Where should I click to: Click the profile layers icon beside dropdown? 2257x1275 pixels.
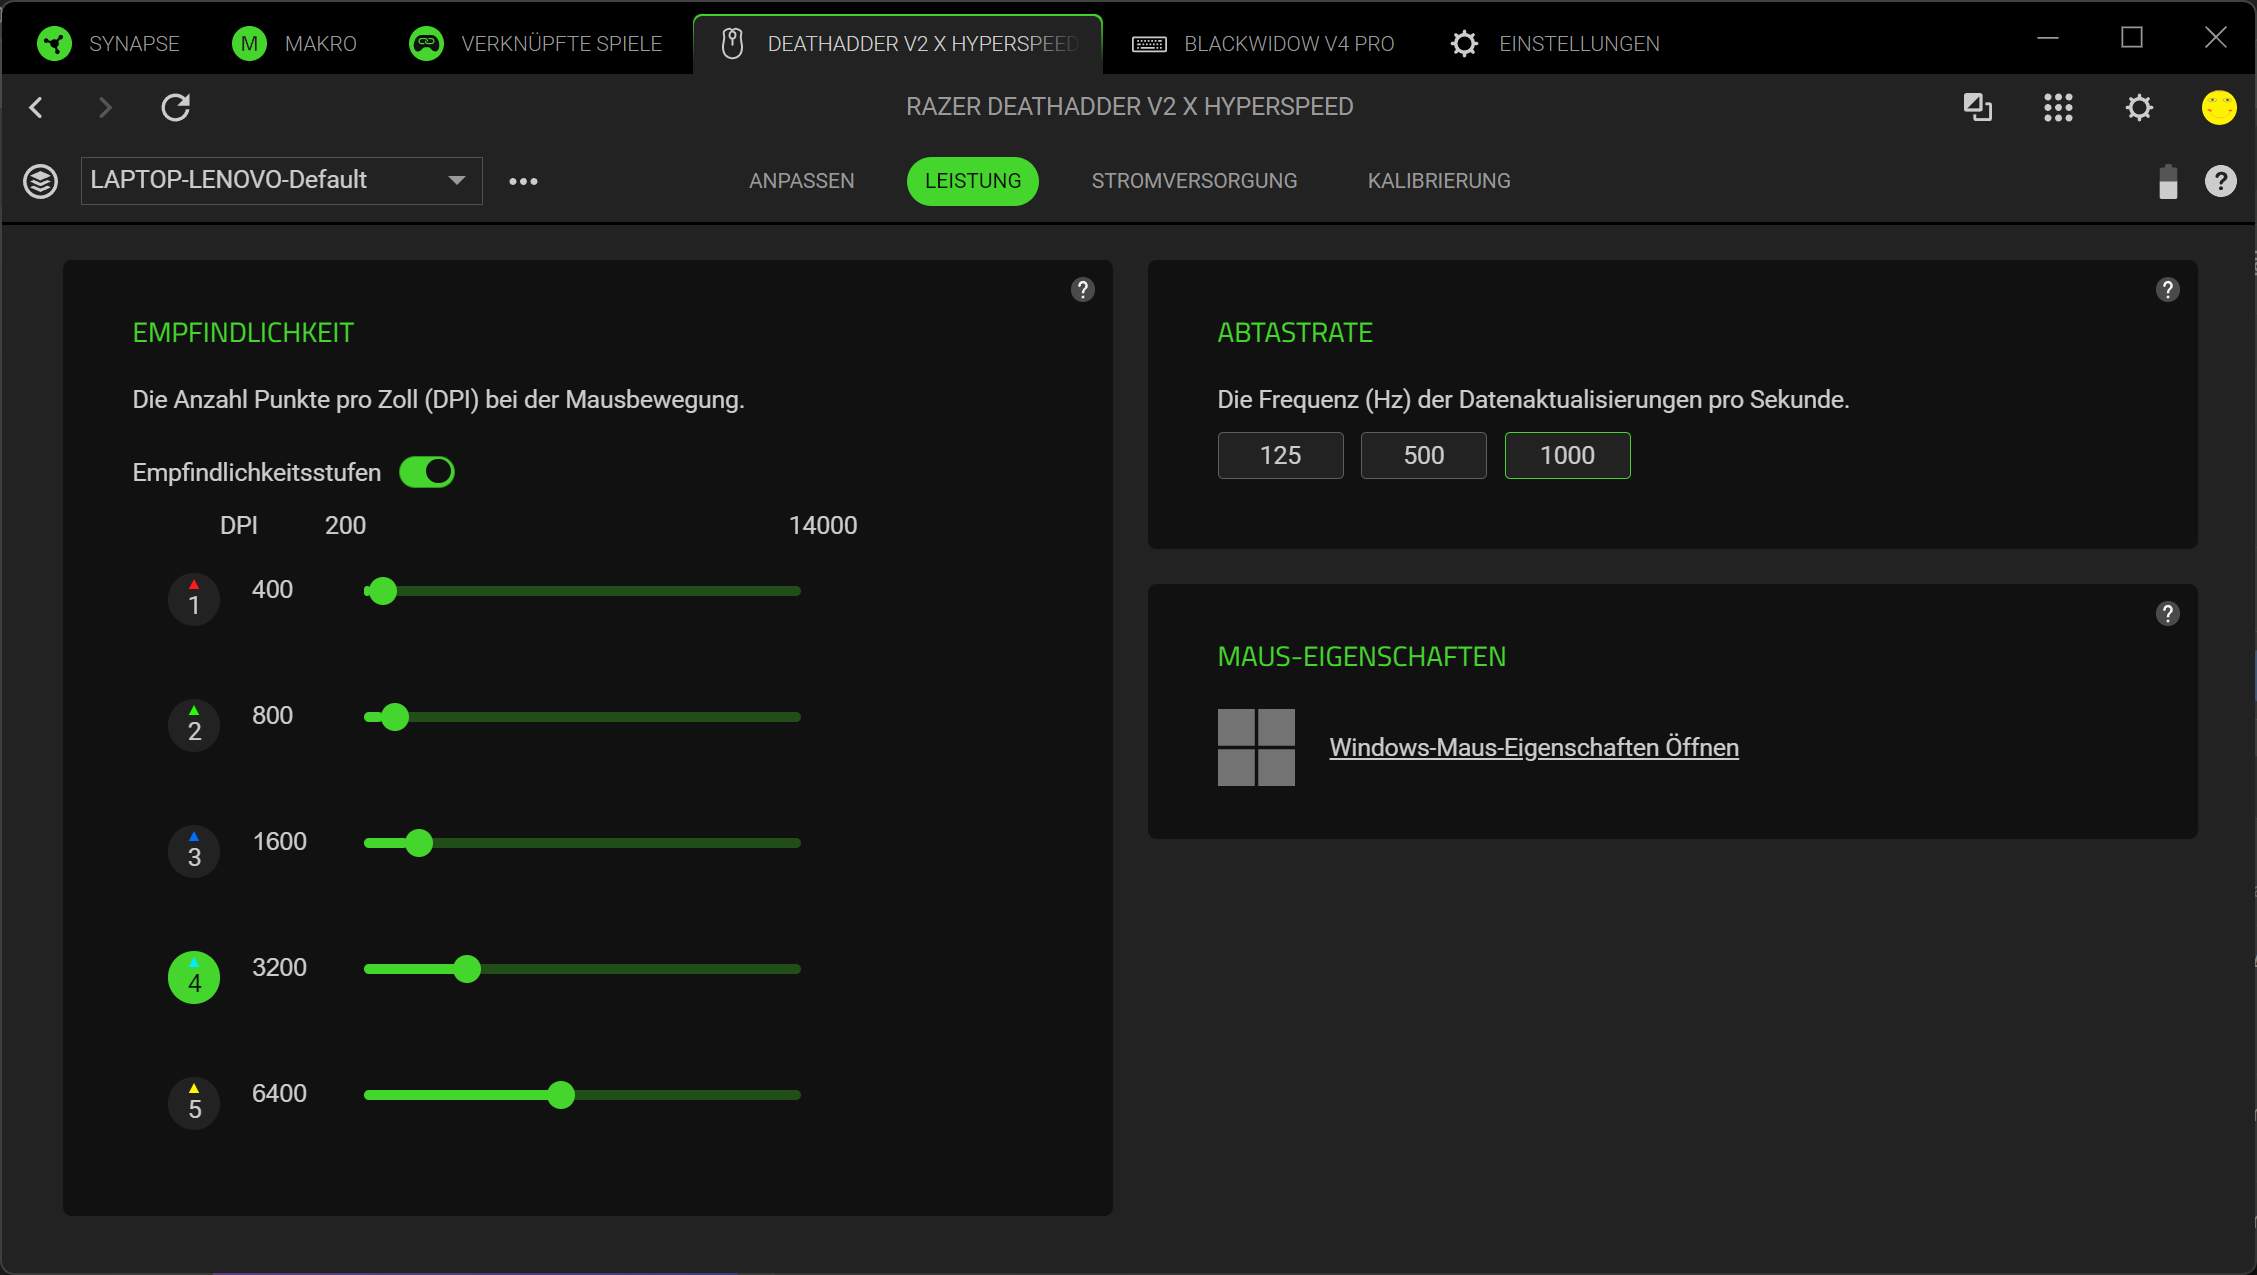coord(40,181)
